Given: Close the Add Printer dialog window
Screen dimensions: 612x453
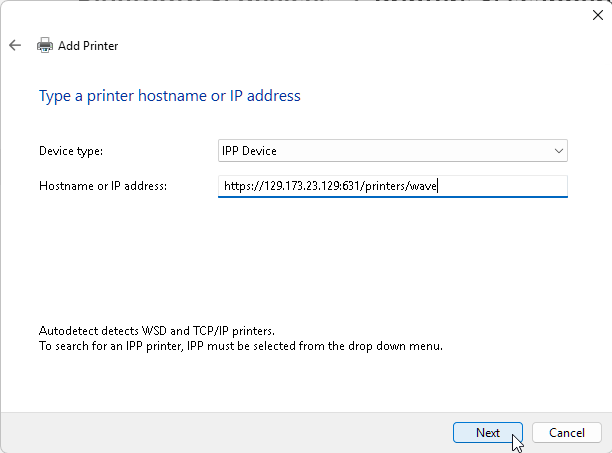Looking at the screenshot, I should coord(597,14).
